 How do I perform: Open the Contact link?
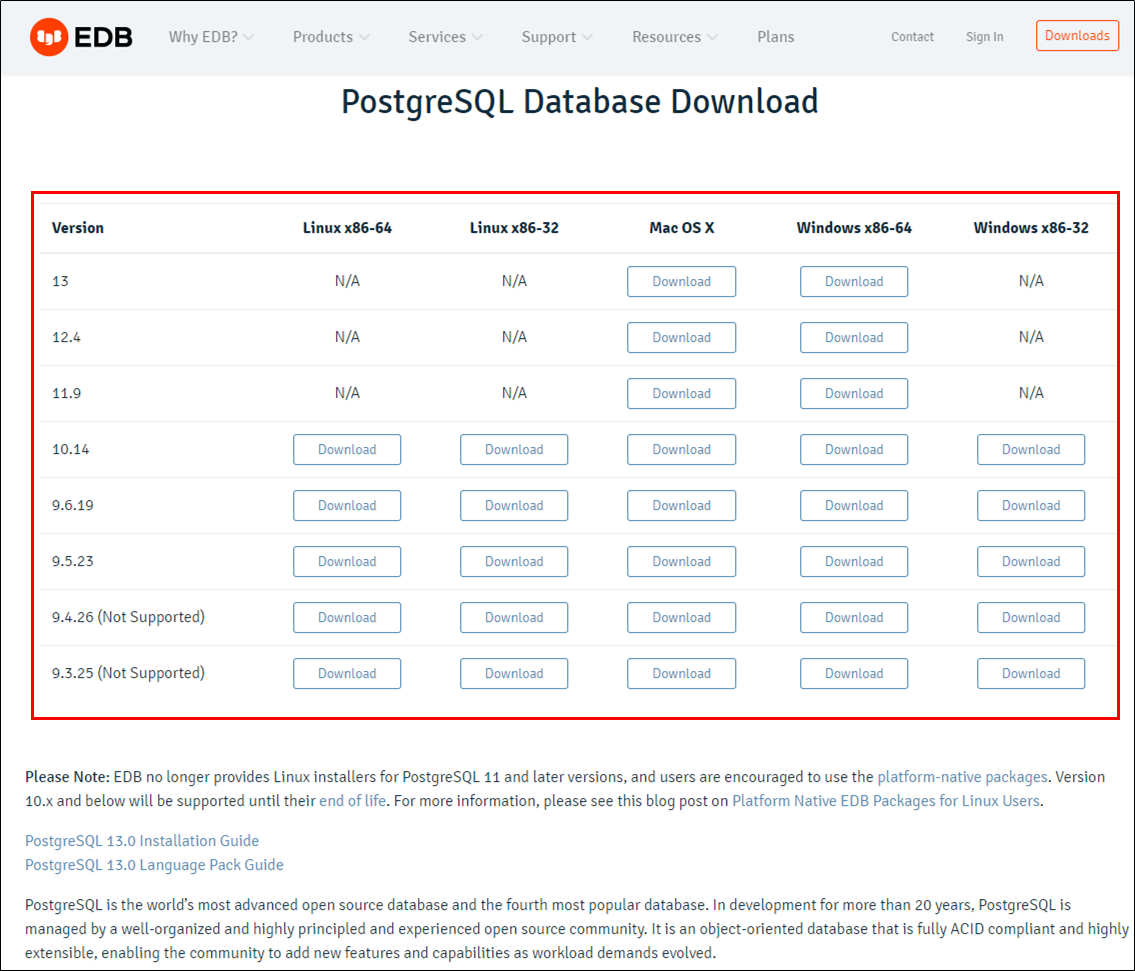click(x=912, y=37)
